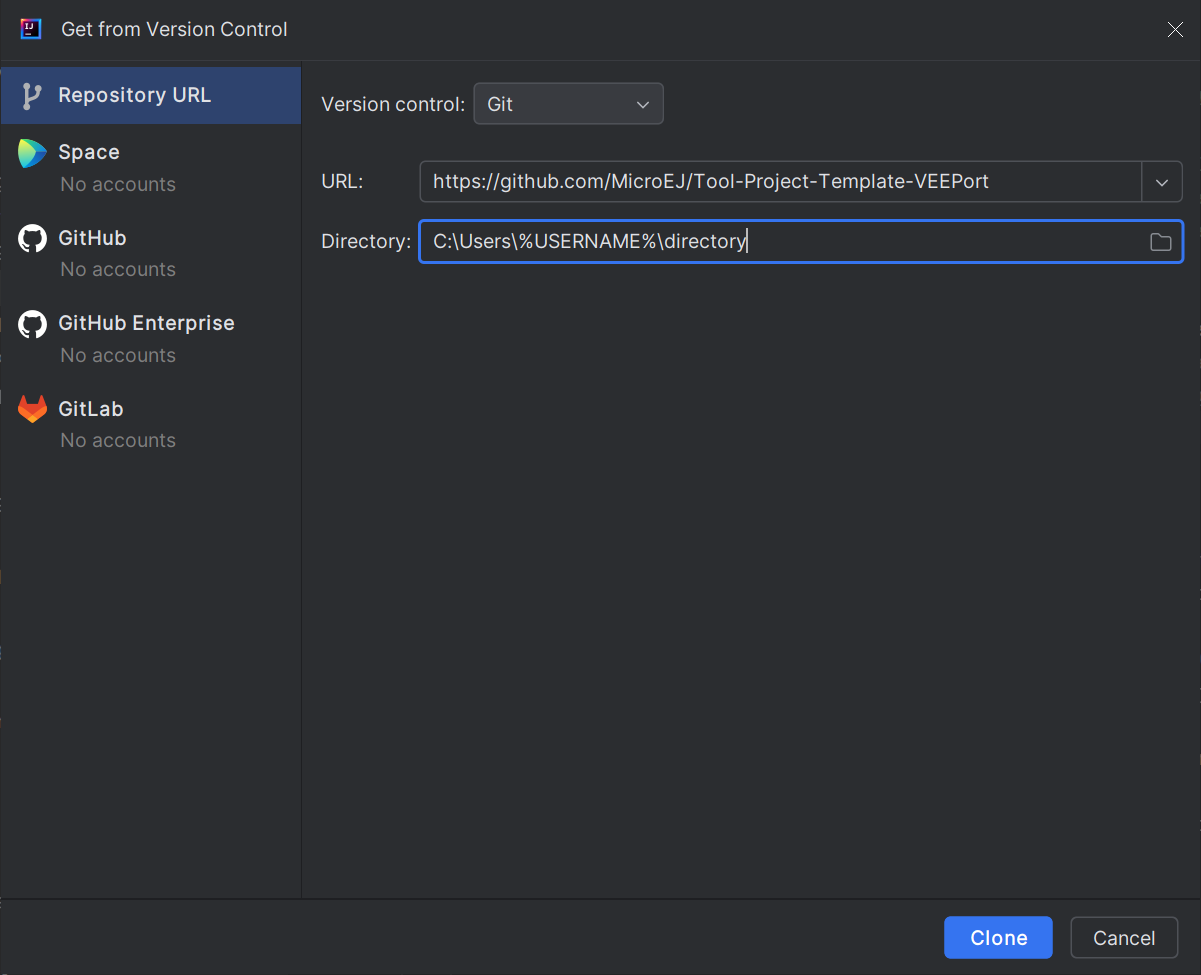Click the GitHub Enterprise octocat icon
Screen dimensions: 1201x975
[32, 324]
